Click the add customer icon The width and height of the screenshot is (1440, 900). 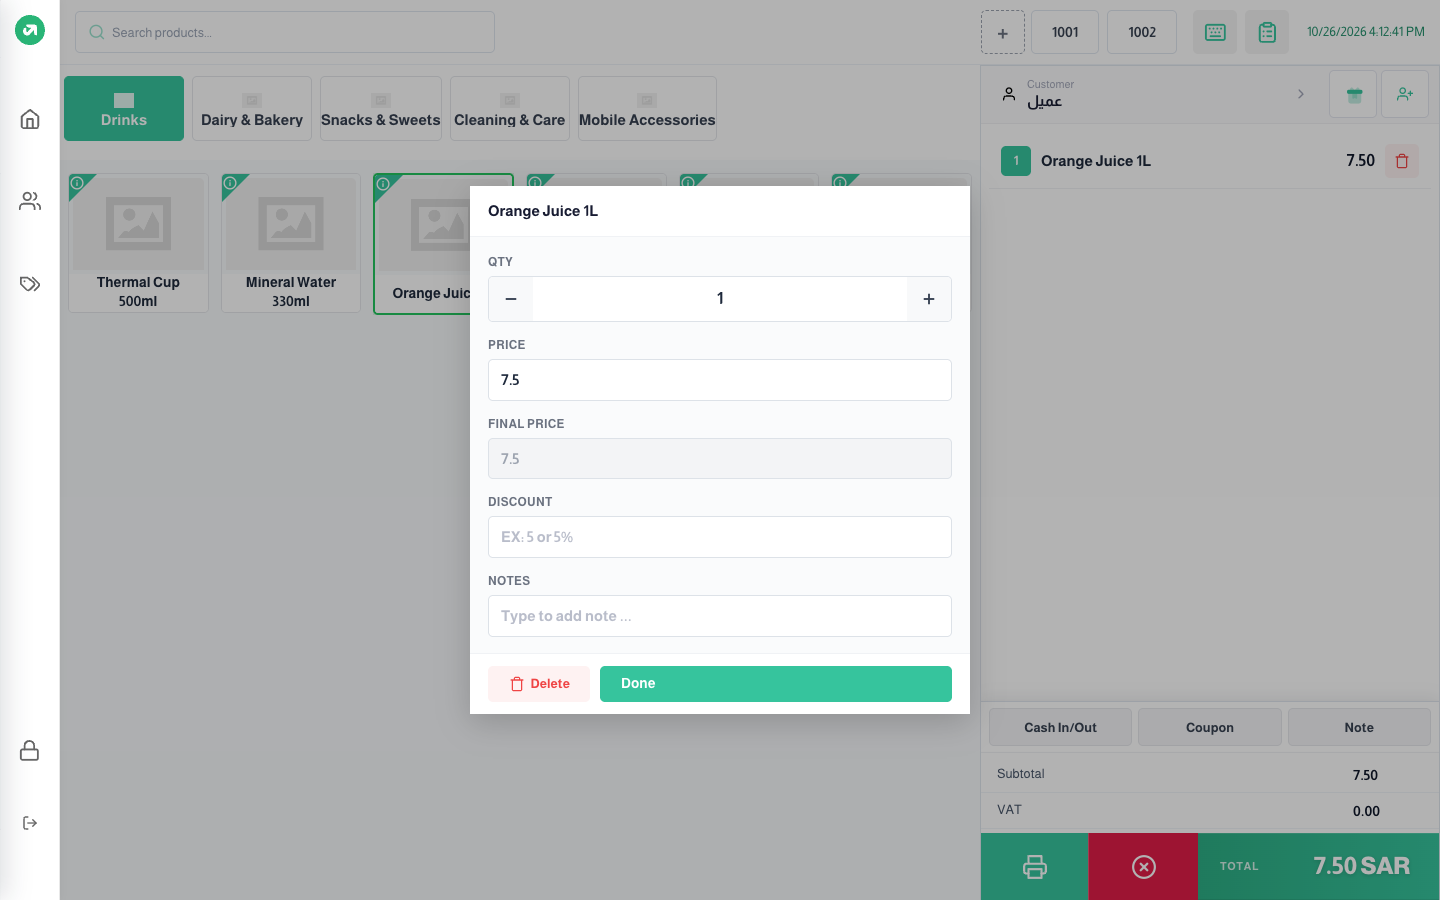point(1405,94)
